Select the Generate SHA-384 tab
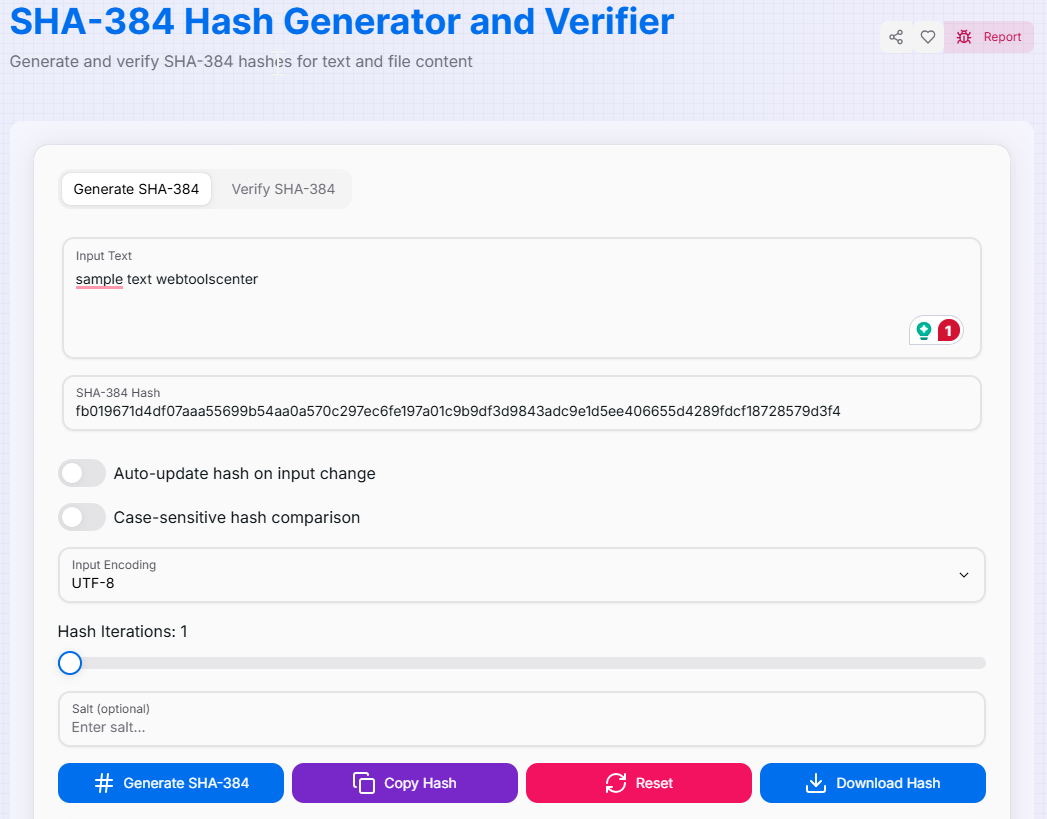The height and width of the screenshot is (819, 1047). (x=135, y=189)
